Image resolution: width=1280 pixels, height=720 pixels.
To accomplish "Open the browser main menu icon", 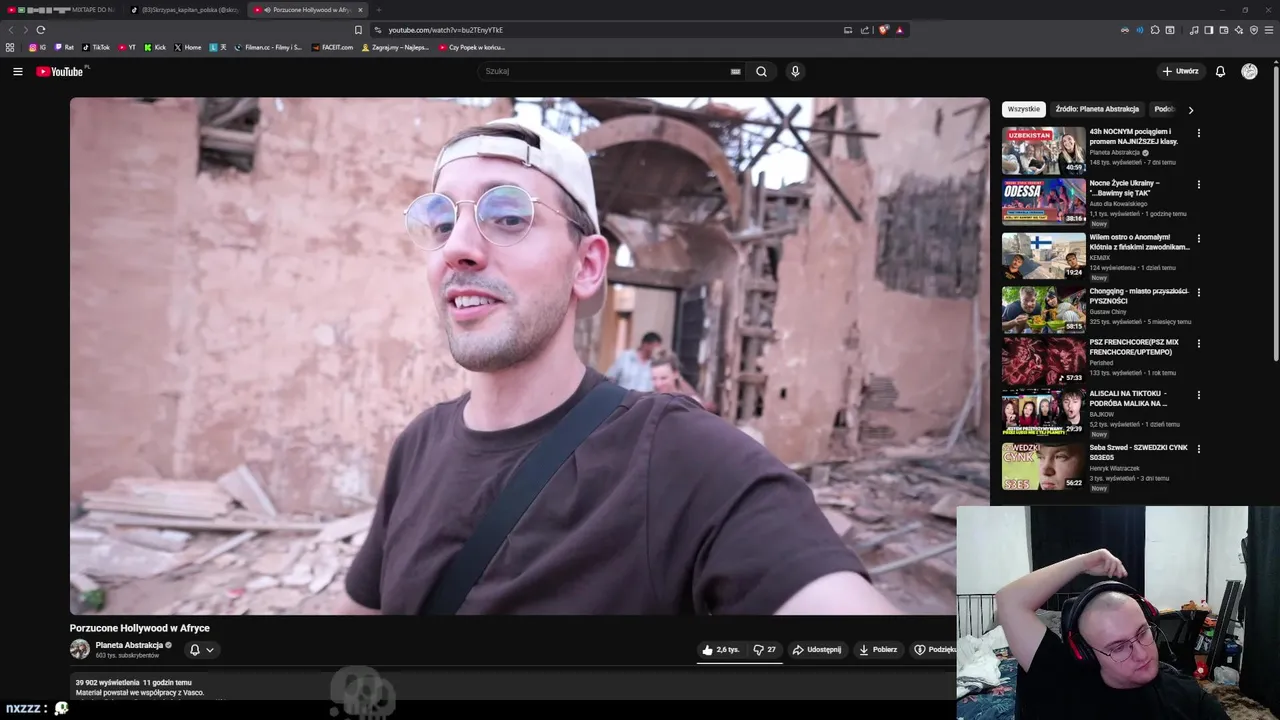I will point(1269,30).
